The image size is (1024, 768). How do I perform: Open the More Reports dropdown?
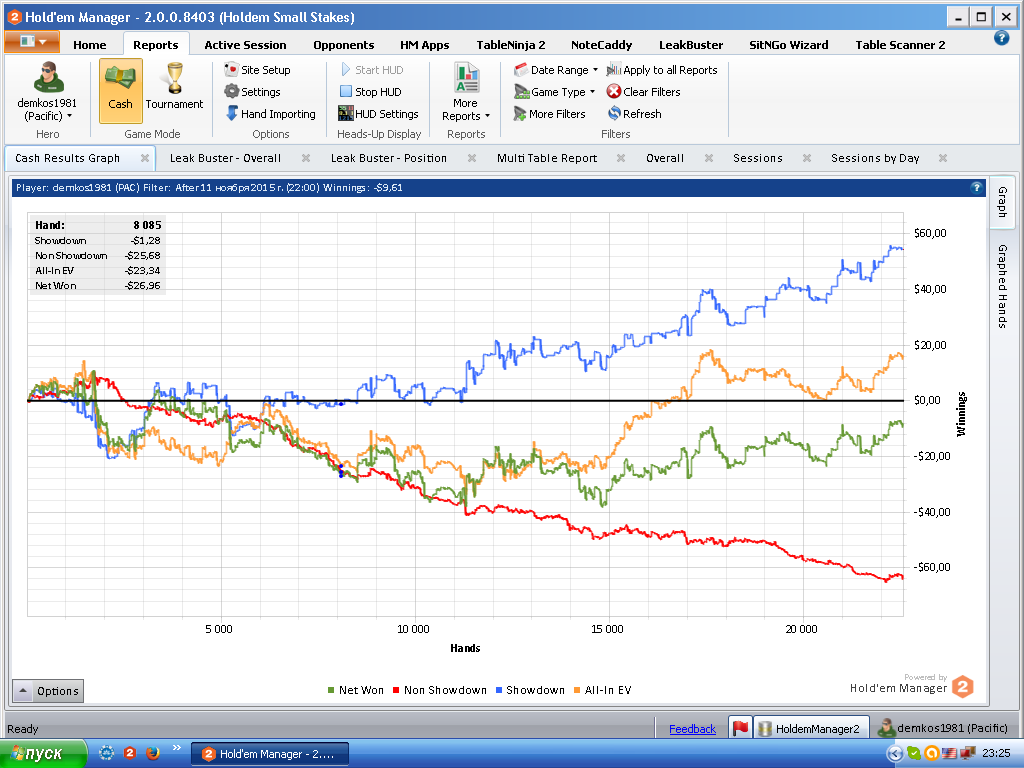point(466,92)
